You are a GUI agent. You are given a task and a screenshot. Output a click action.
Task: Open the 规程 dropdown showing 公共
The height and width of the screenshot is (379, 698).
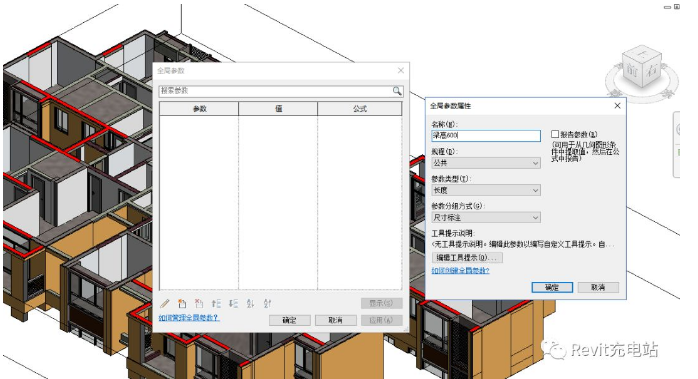(486, 163)
